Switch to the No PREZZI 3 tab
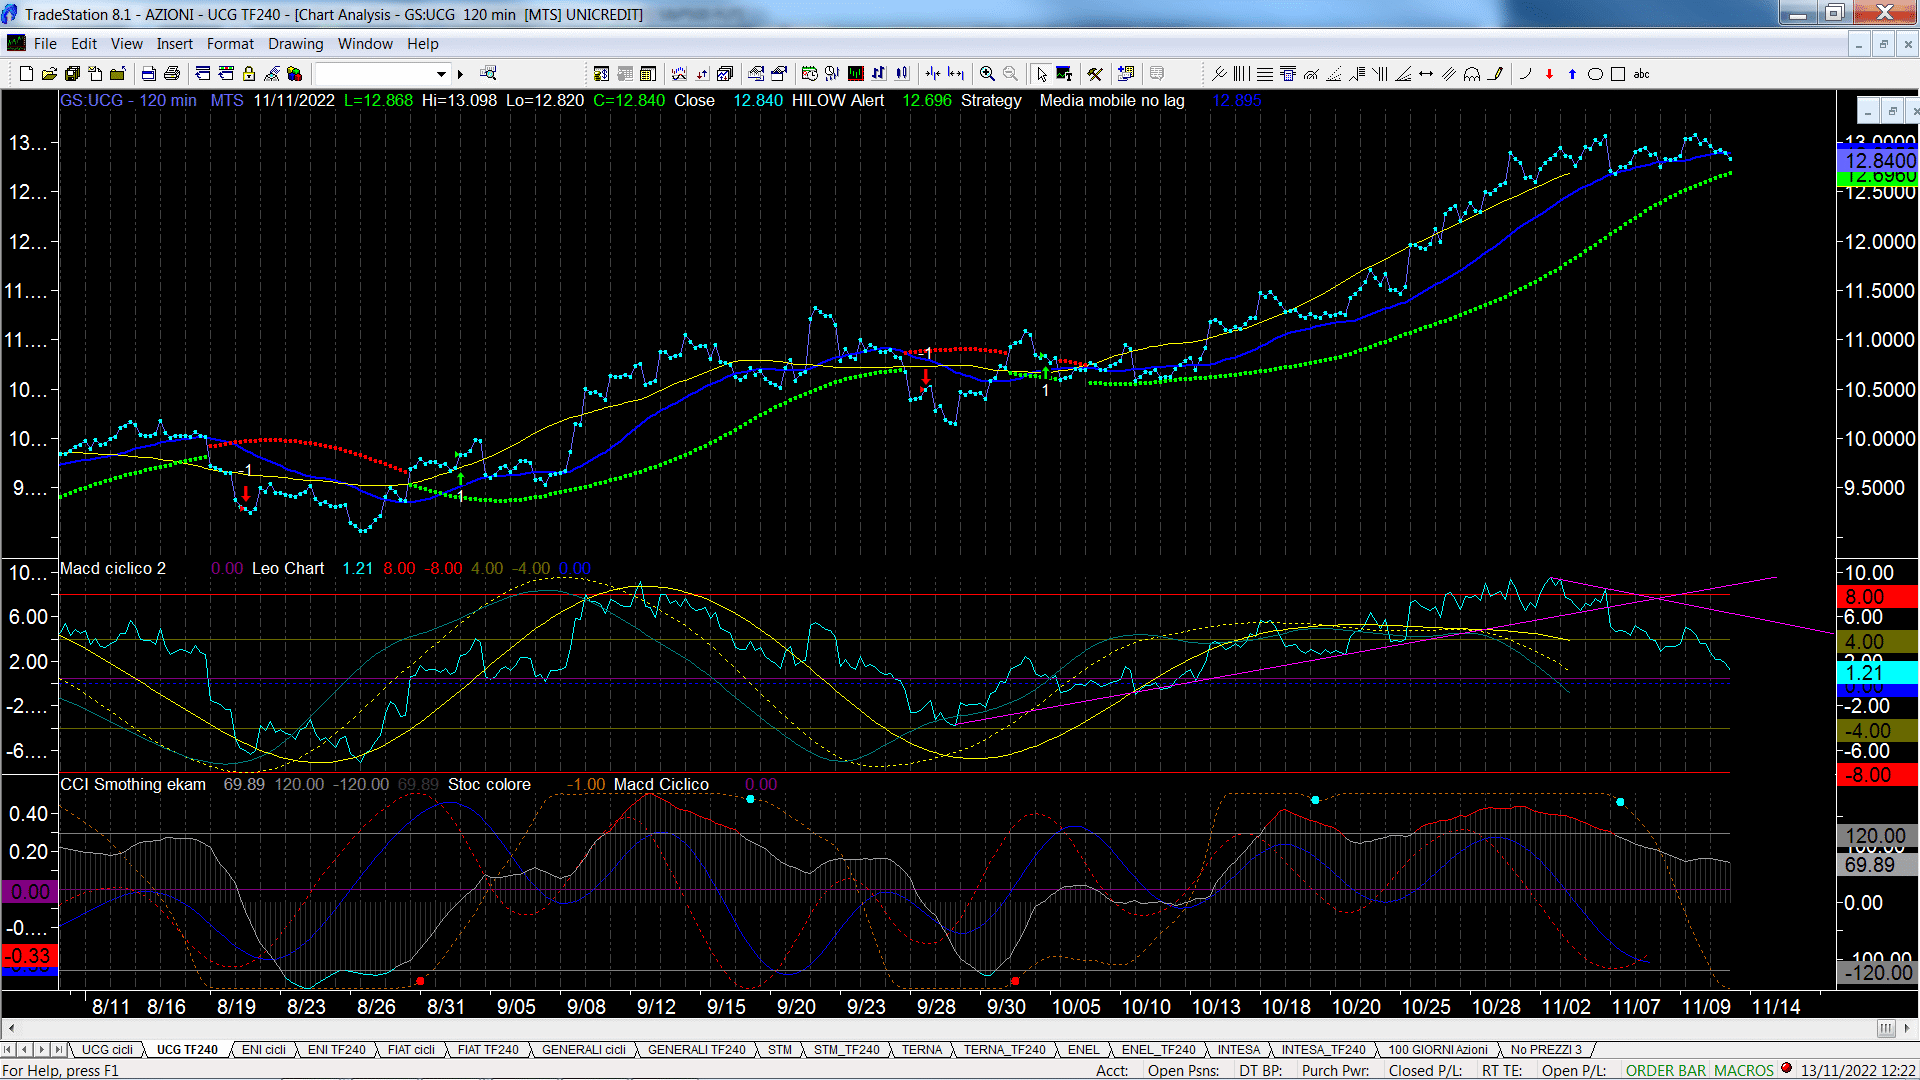1920x1080 pixels. coord(1546,1050)
